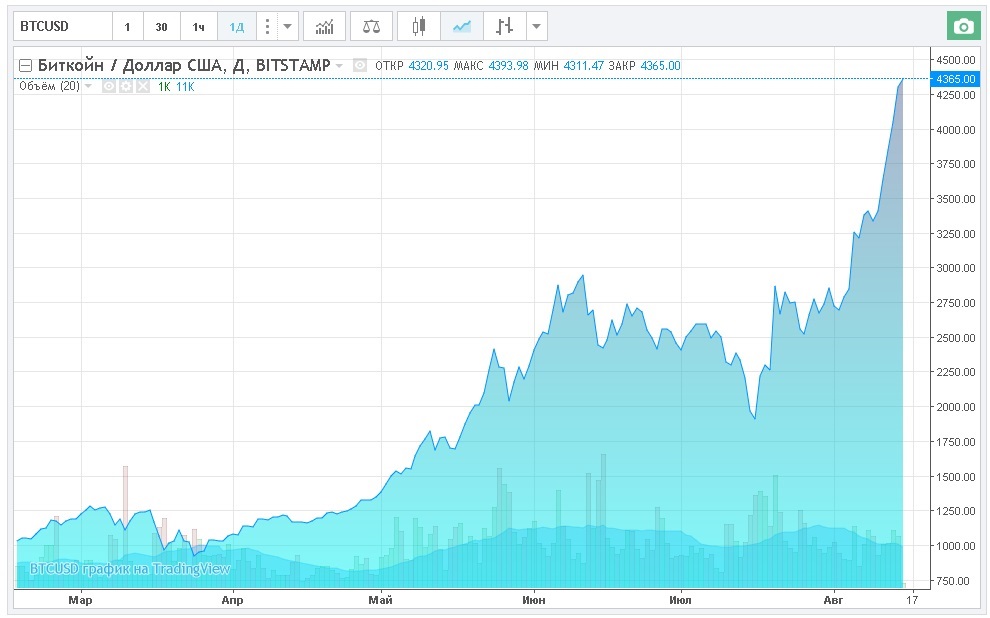Click the 4250.00 price axis label
The image size is (990, 618).
(x=956, y=95)
